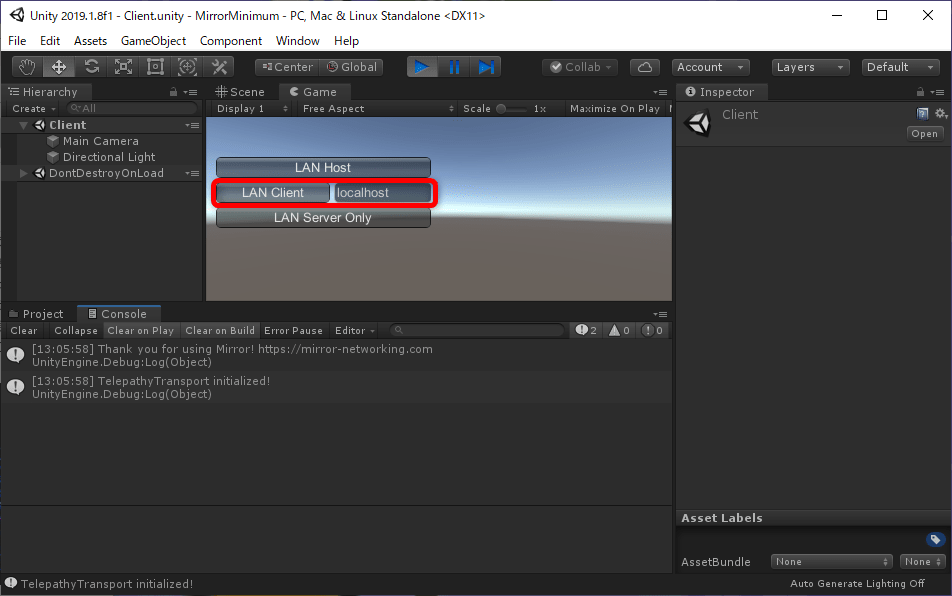Click the asset label tag icon
Image resolution: width=952 pixels, height=596 pixels.
[x=936, y=539]
